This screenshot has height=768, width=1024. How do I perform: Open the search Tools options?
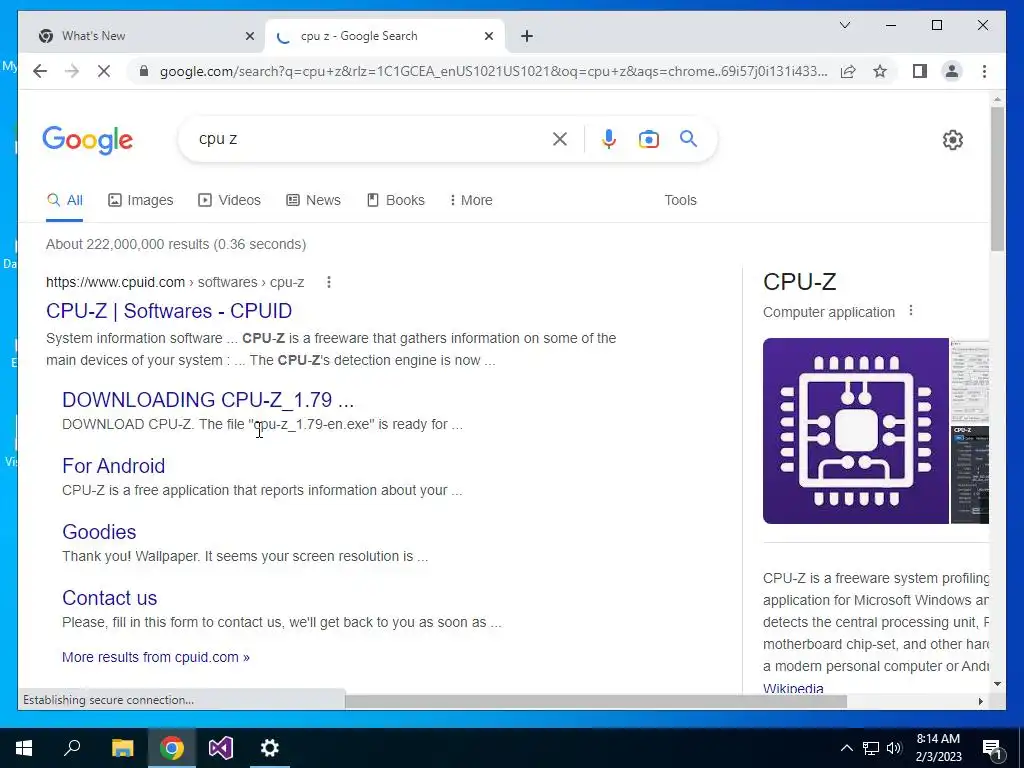point(680,200)
